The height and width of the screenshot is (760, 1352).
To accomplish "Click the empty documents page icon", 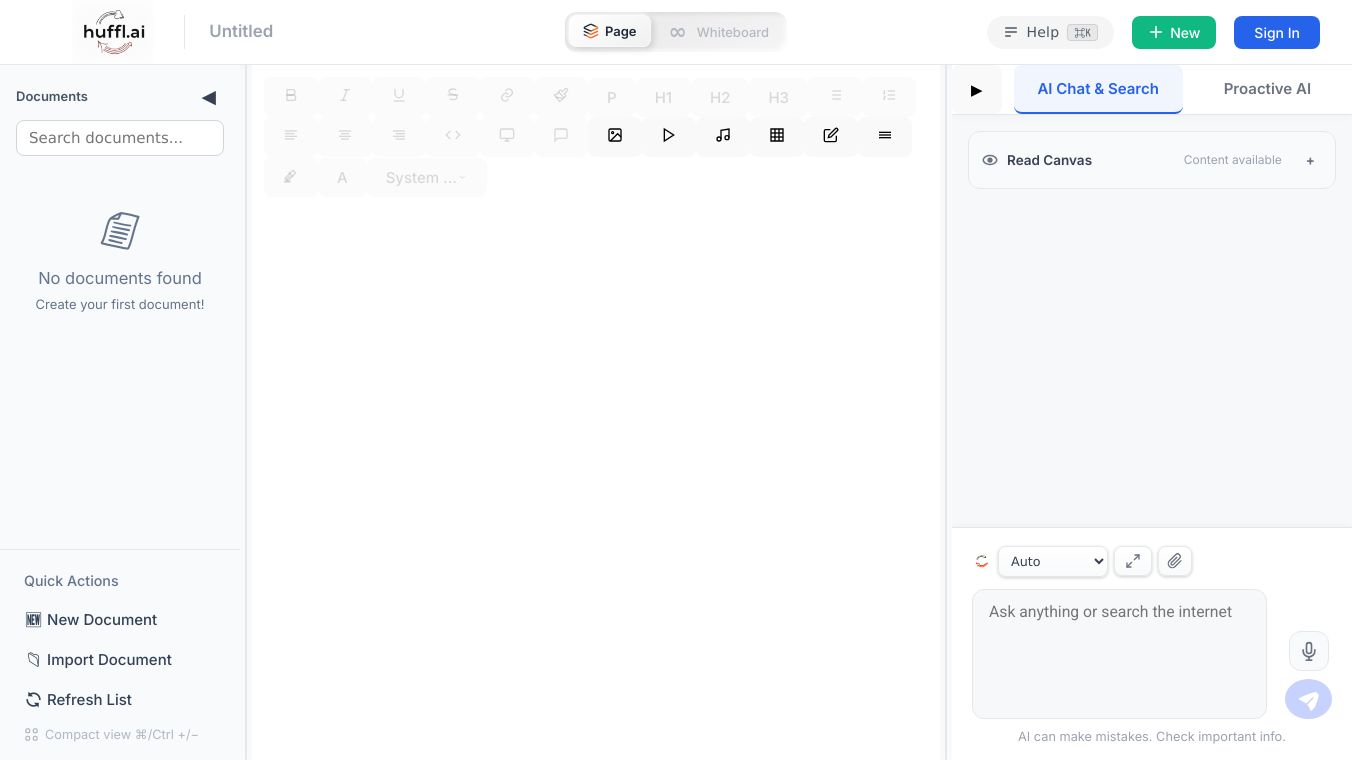I will point(120,231).
